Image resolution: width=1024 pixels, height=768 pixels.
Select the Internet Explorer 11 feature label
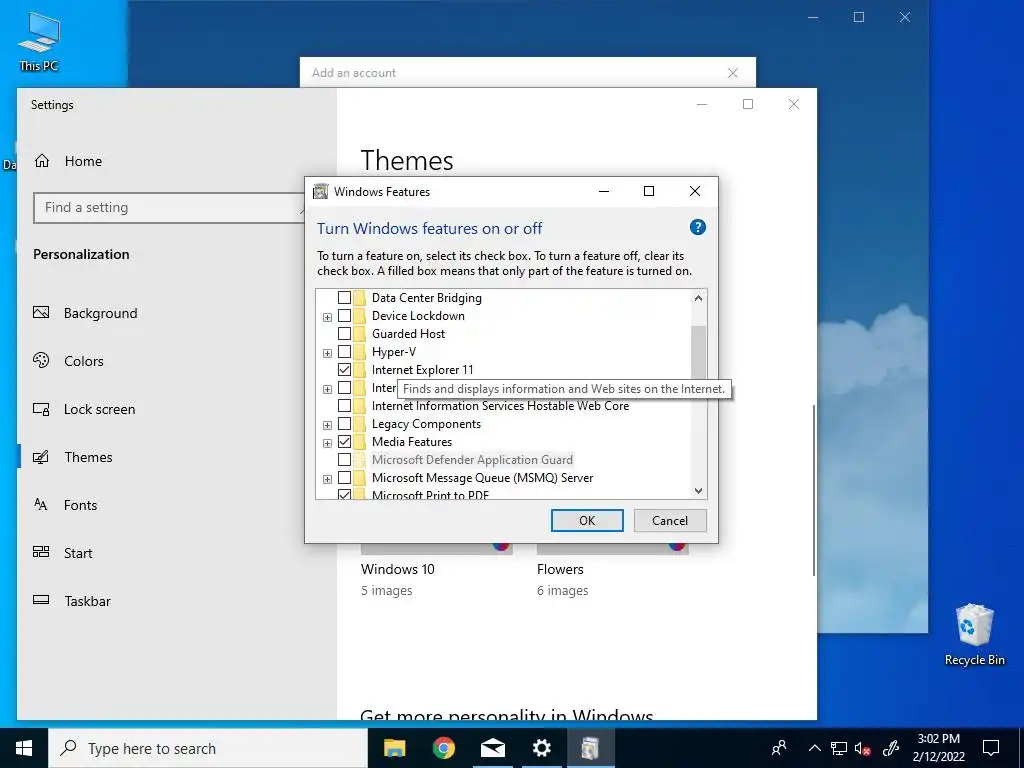tap(423, 370)
